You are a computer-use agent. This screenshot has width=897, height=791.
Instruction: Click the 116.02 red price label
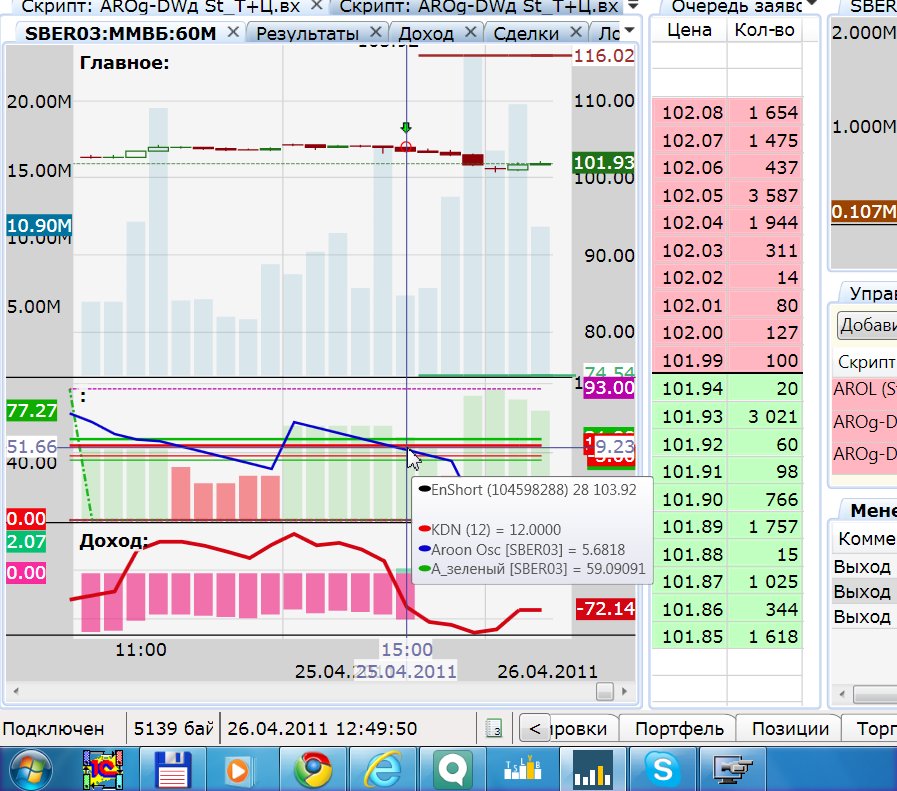[604, 55]
